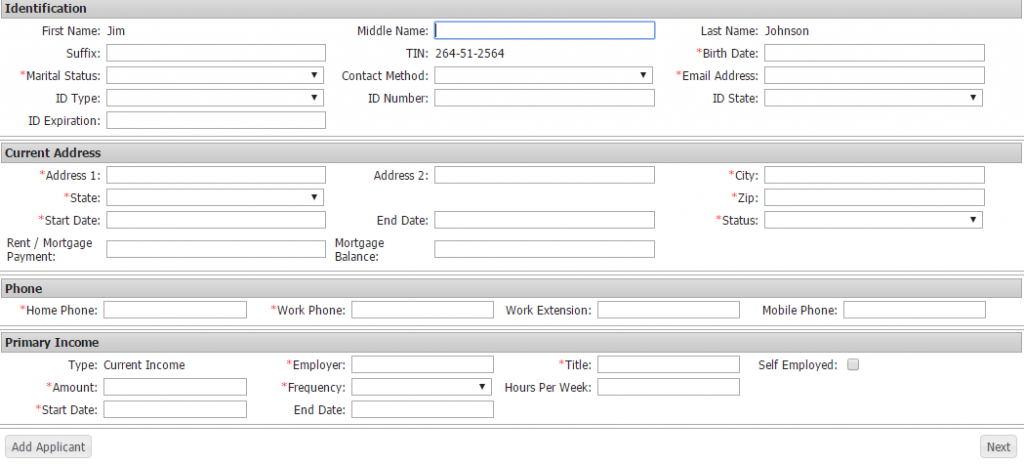Viewport: 1024px width, 464px height.
Task: Expand the address Status dropdown
Action: [874, 220]
